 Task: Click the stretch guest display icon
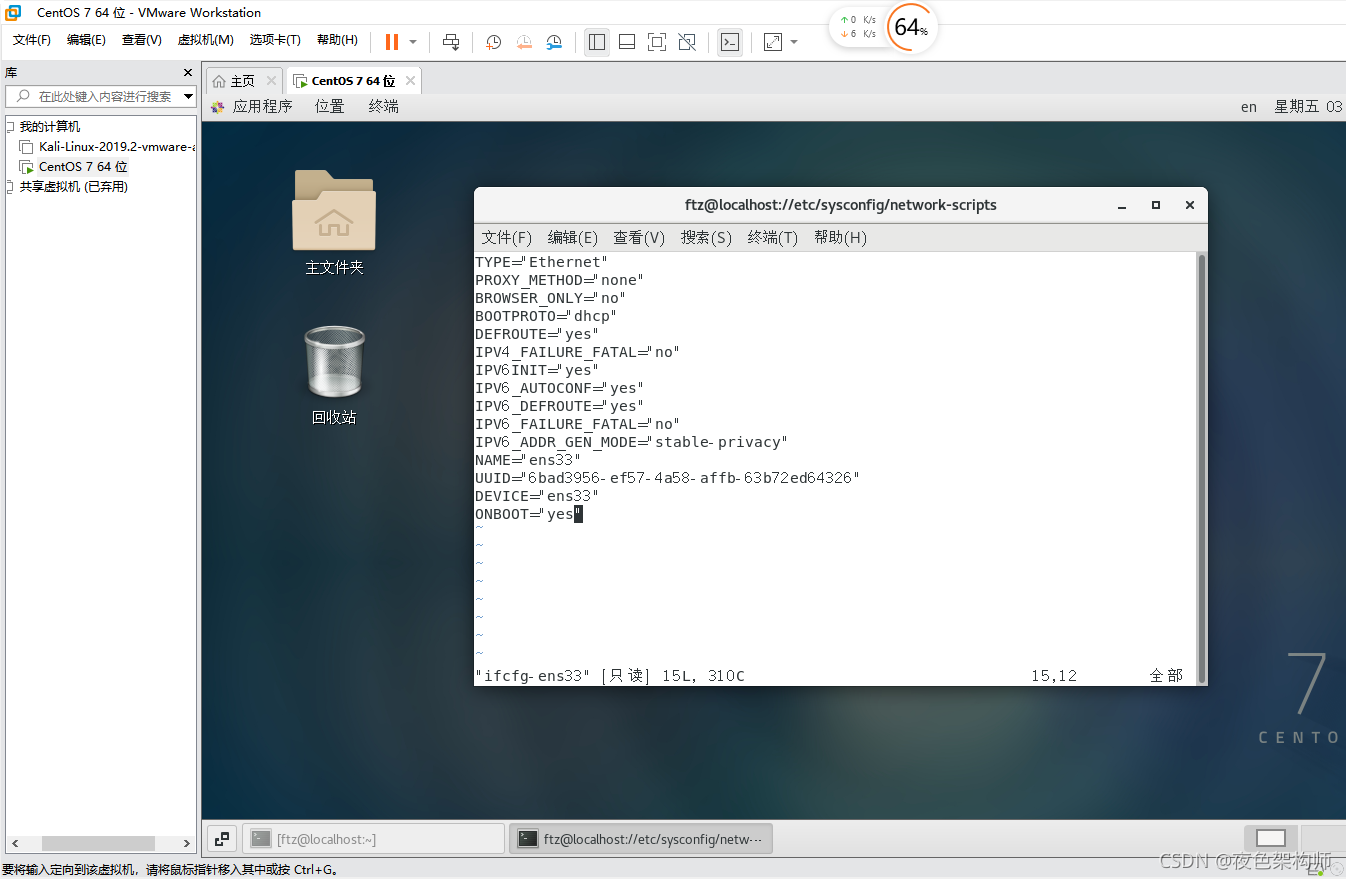pyautogui.click(x=773, y=42)
